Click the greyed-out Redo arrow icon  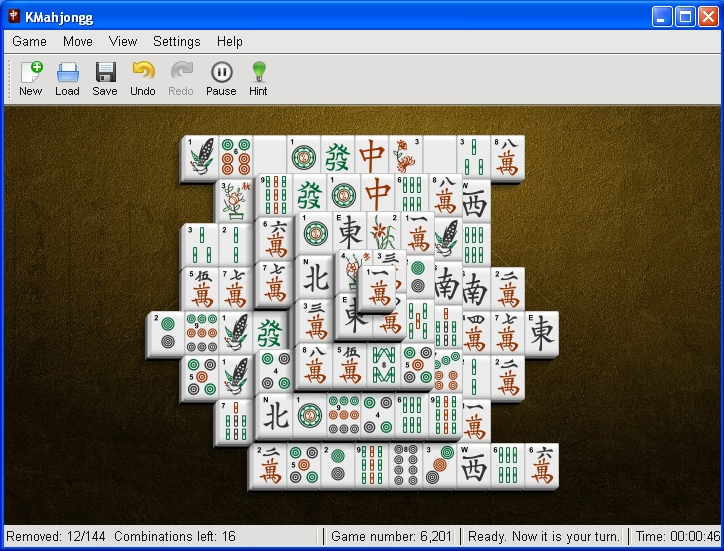click(181, 78)
